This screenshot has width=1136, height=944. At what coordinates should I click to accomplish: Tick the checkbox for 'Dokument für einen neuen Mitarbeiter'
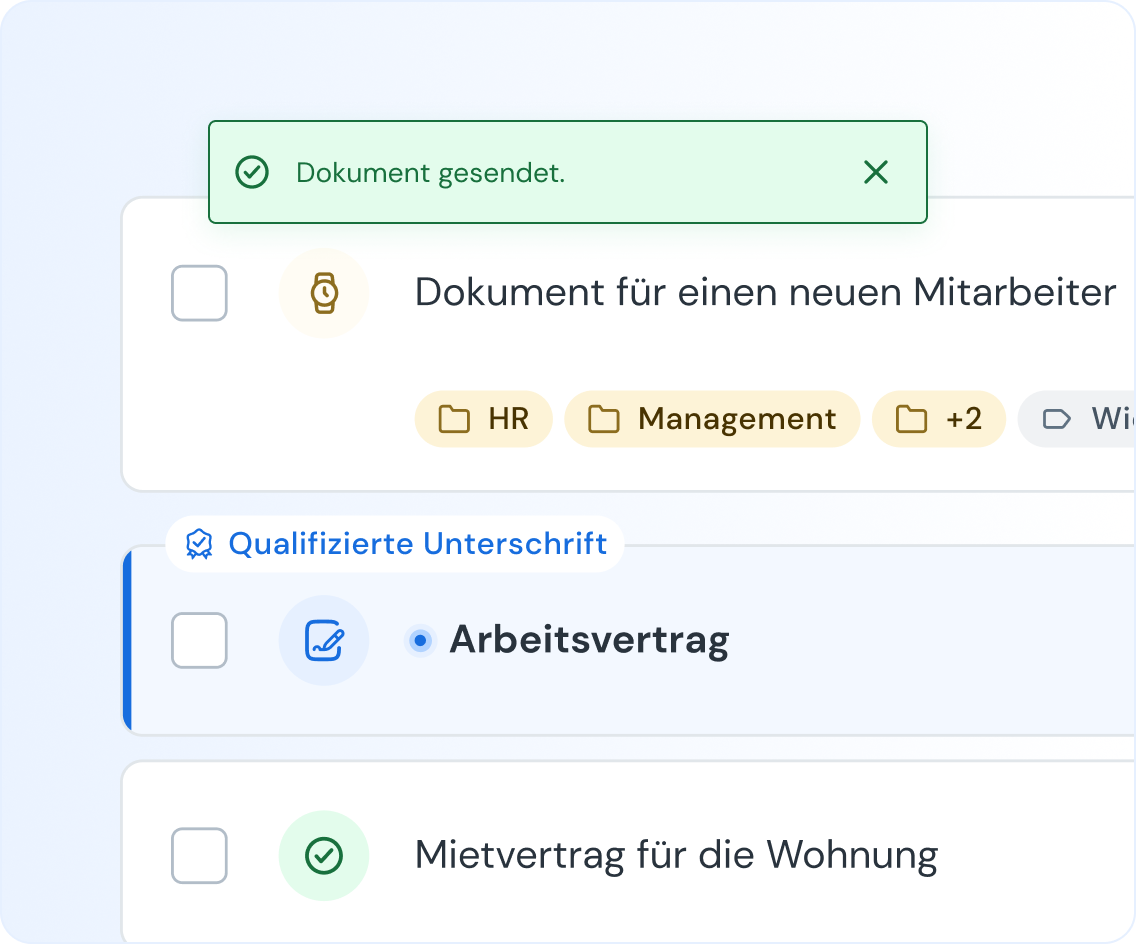pyautogui.click(x=199, y=293)
